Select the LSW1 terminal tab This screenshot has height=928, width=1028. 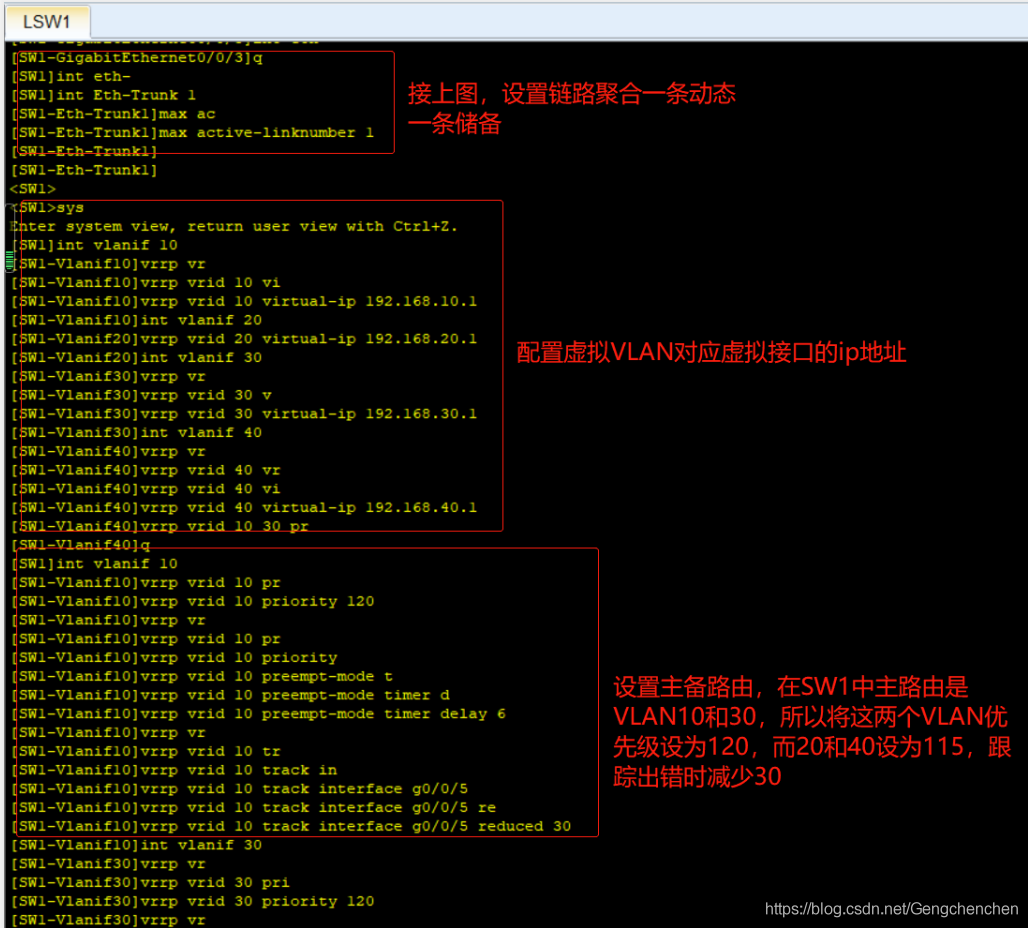point(47,22)
